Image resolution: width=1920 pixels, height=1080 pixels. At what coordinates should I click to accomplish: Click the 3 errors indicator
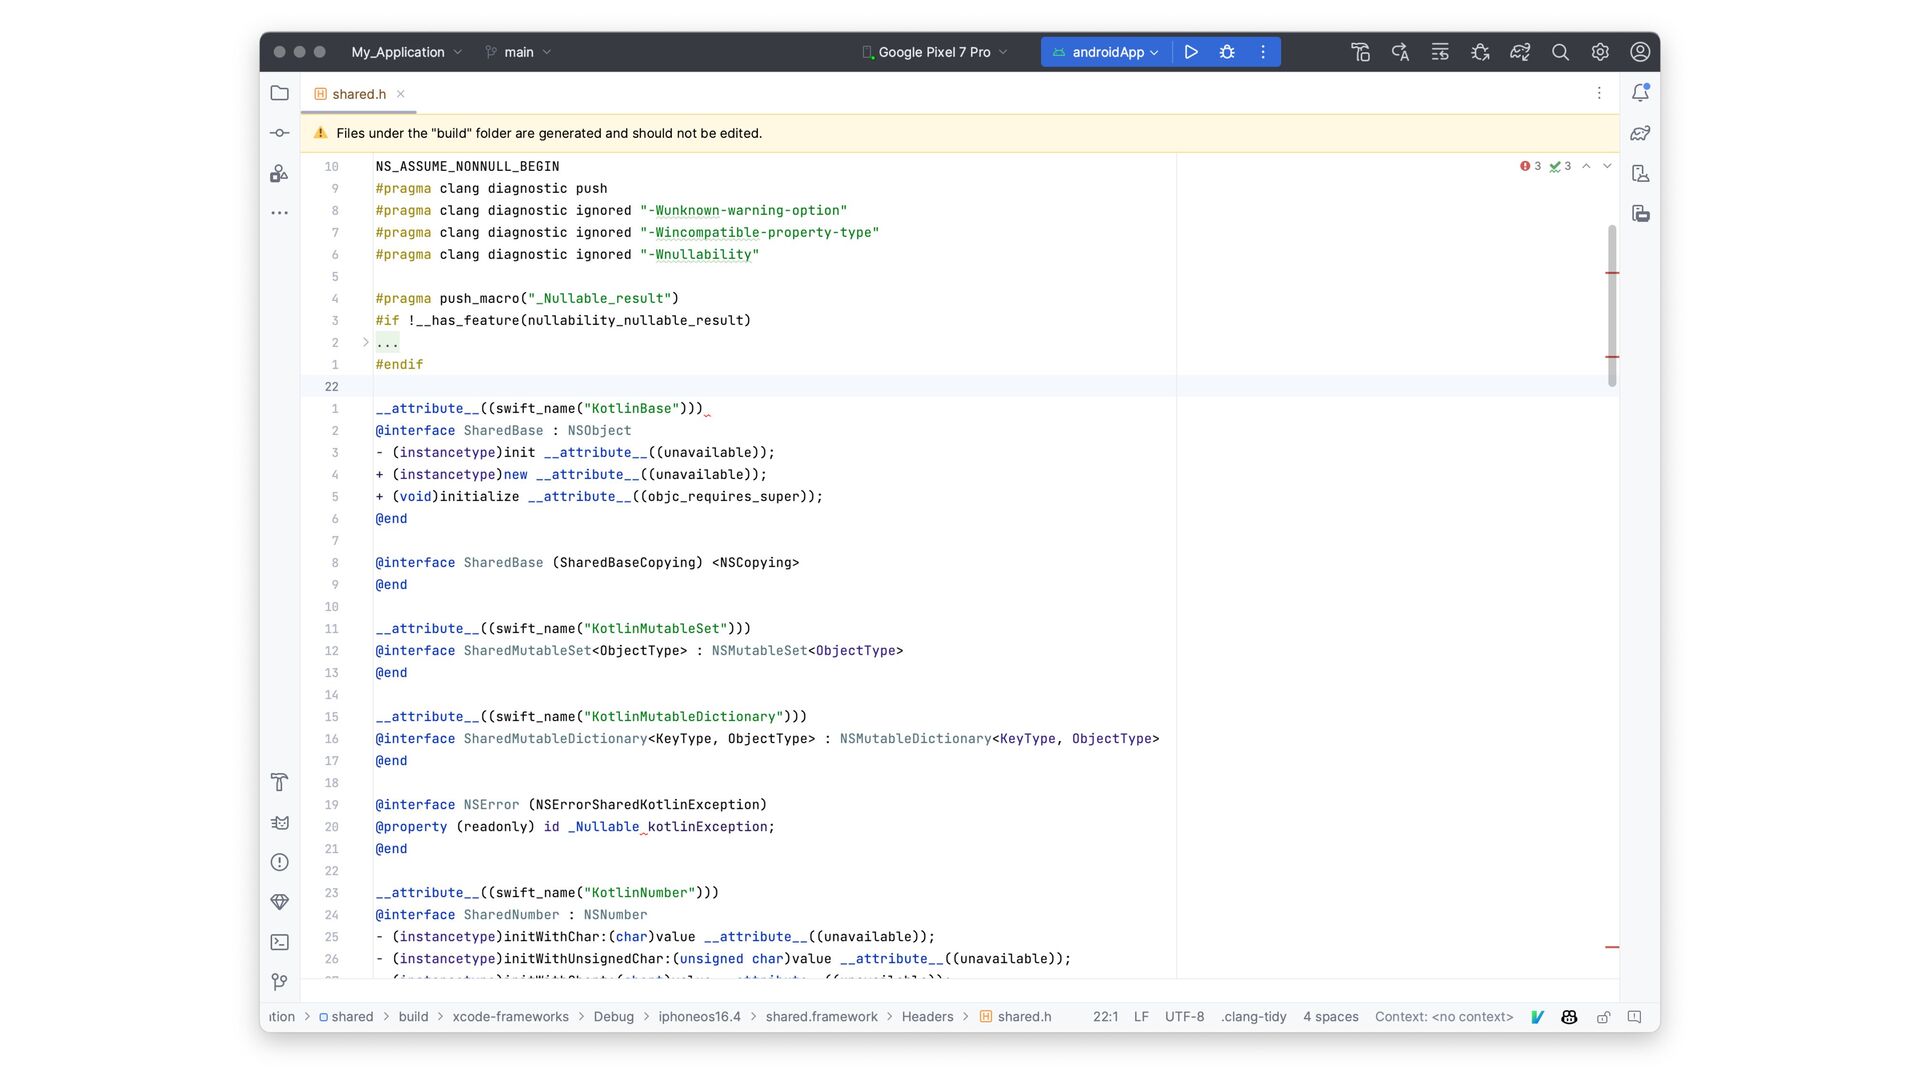pyautogui.click(x=1531, y=166)
